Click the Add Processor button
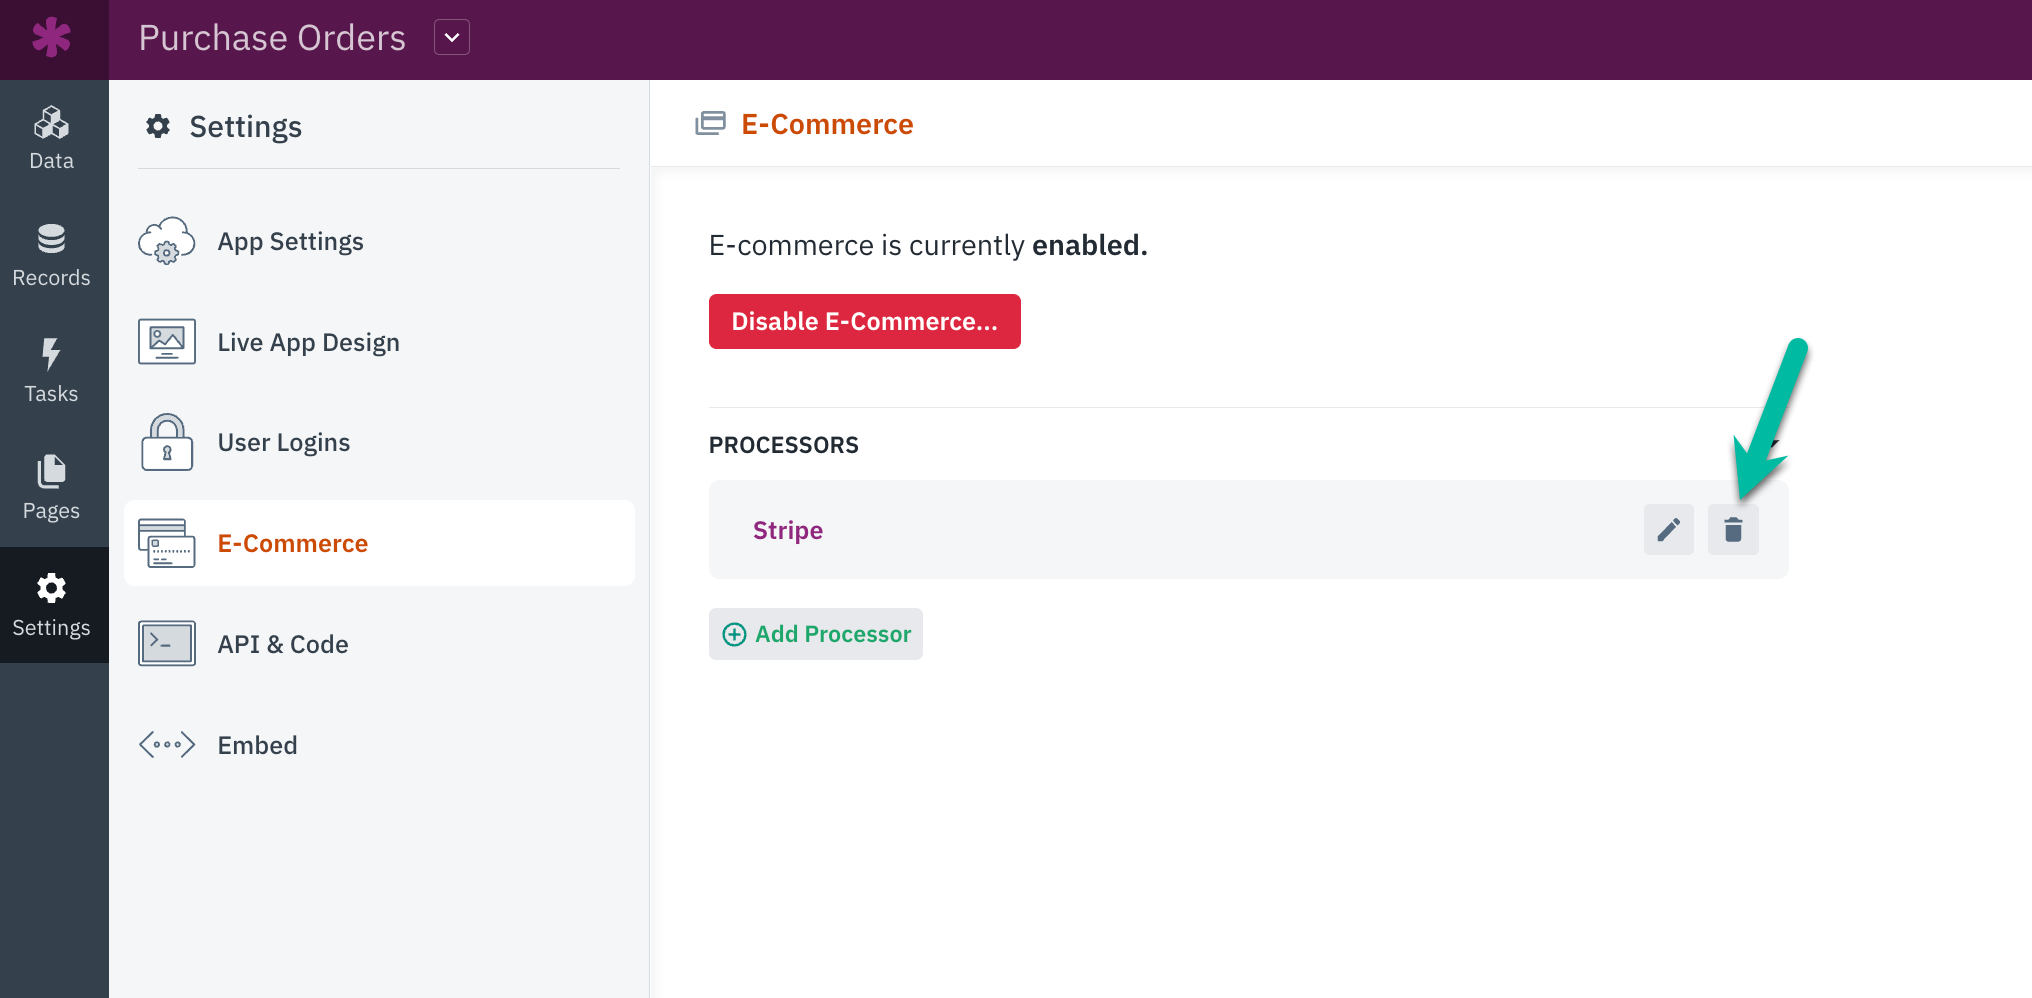 [x=815, y=633]
